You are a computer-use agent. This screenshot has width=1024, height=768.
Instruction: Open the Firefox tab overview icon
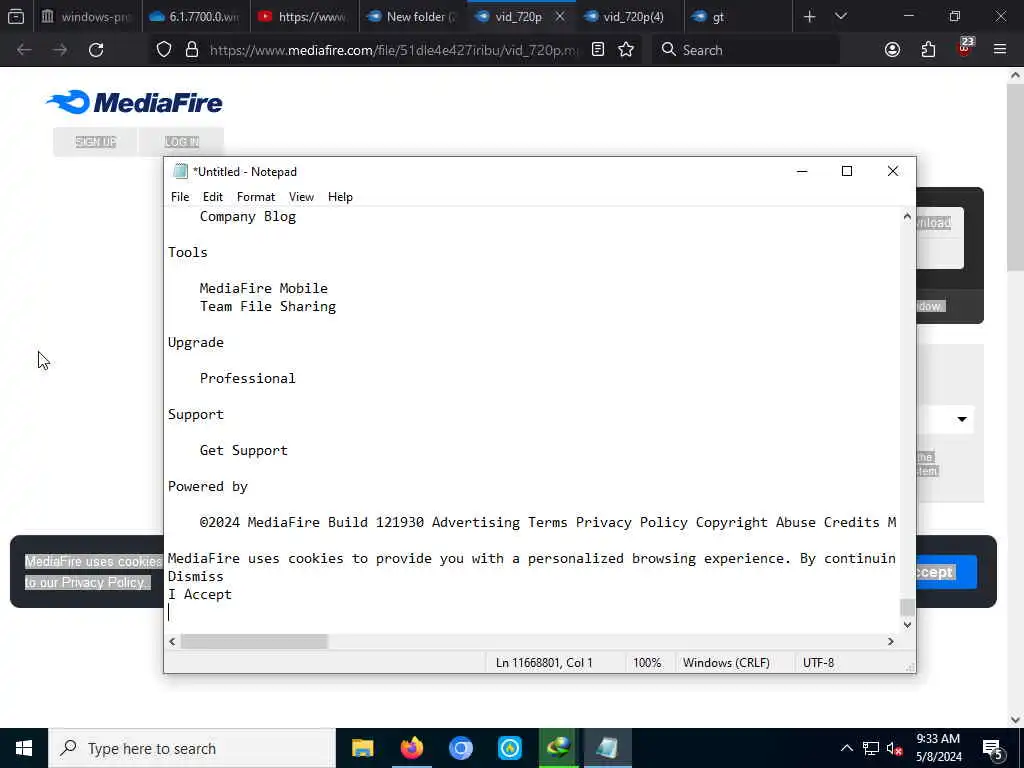[16, 16]
